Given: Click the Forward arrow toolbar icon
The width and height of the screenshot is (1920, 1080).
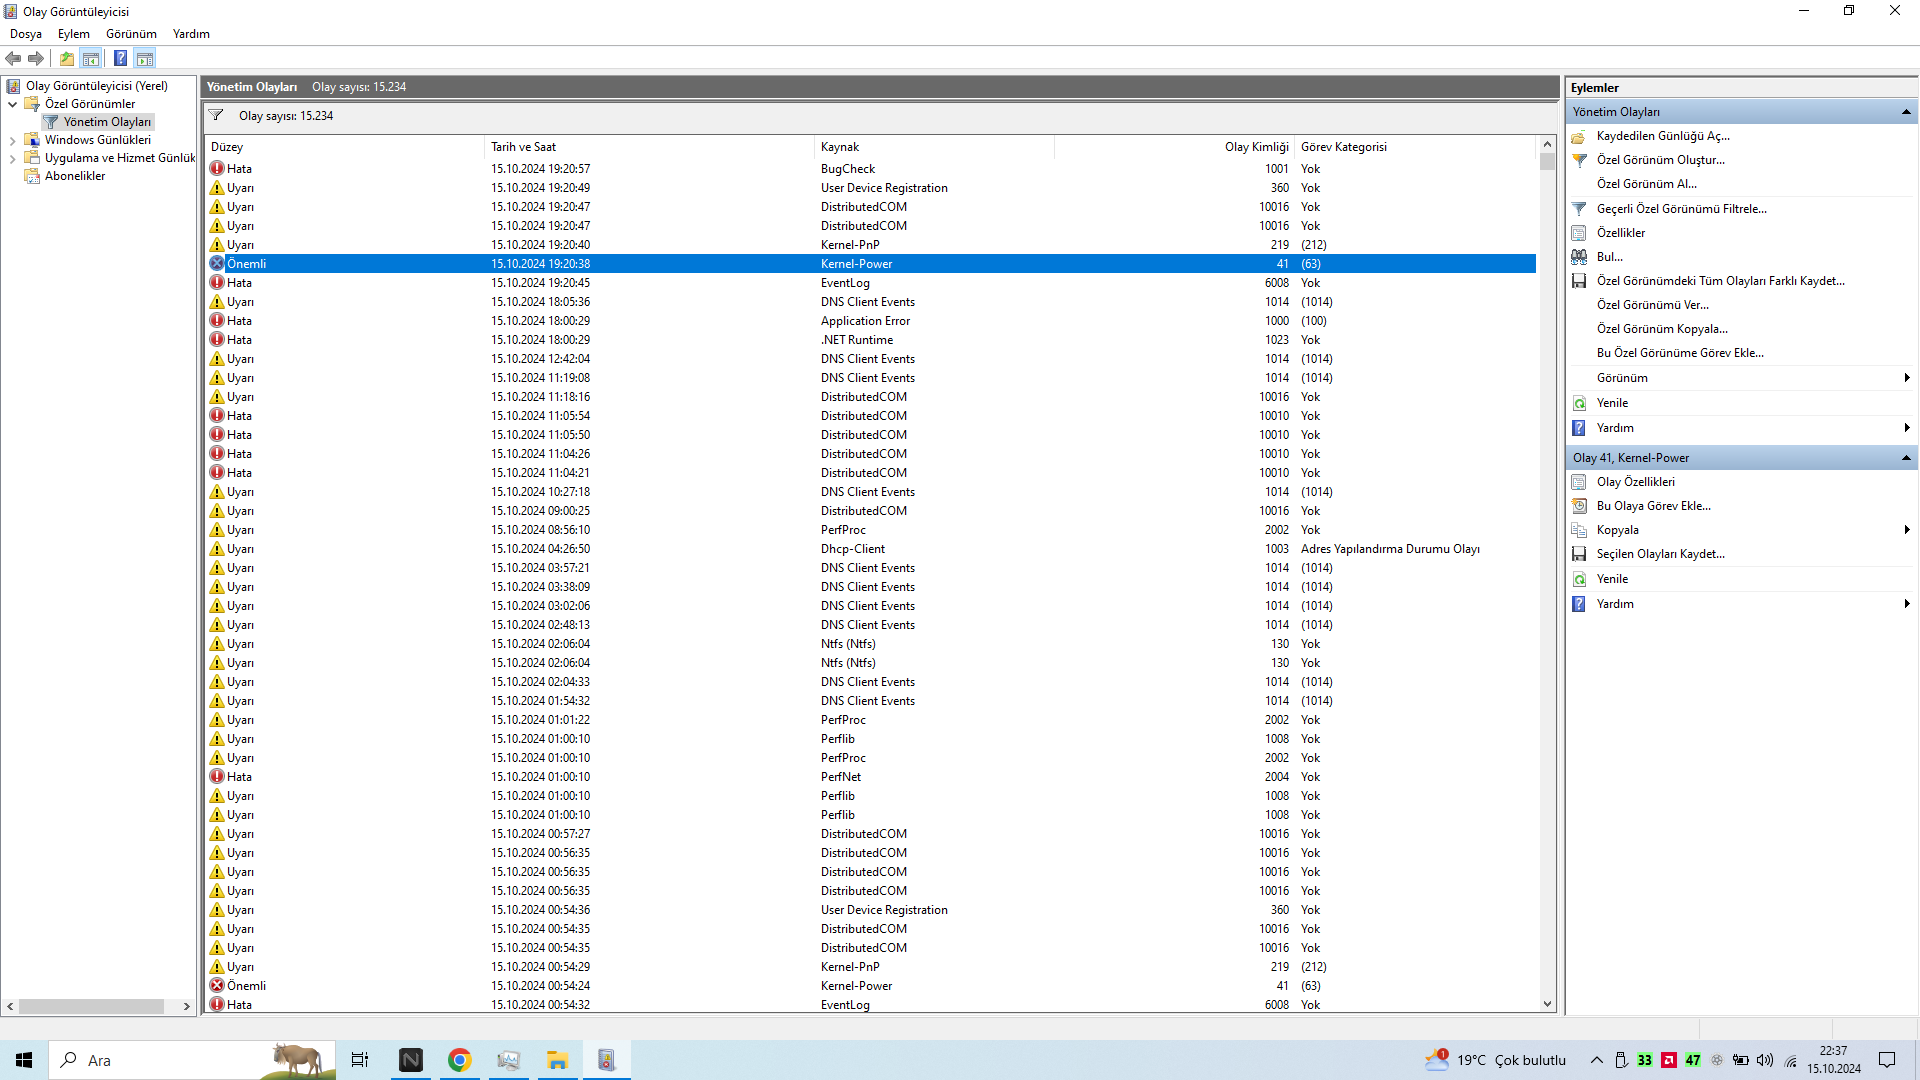Looking at the screenshot, I should 36,58.
